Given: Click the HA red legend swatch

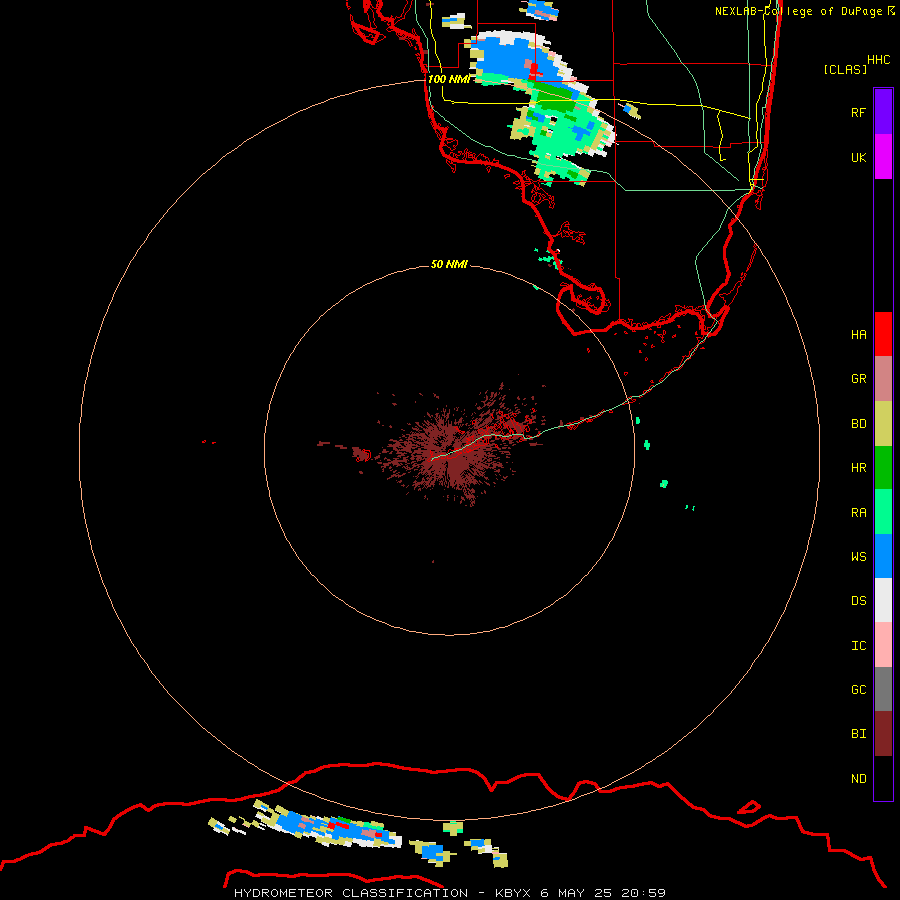Looking at the screenshot, I should click(883, 334).
